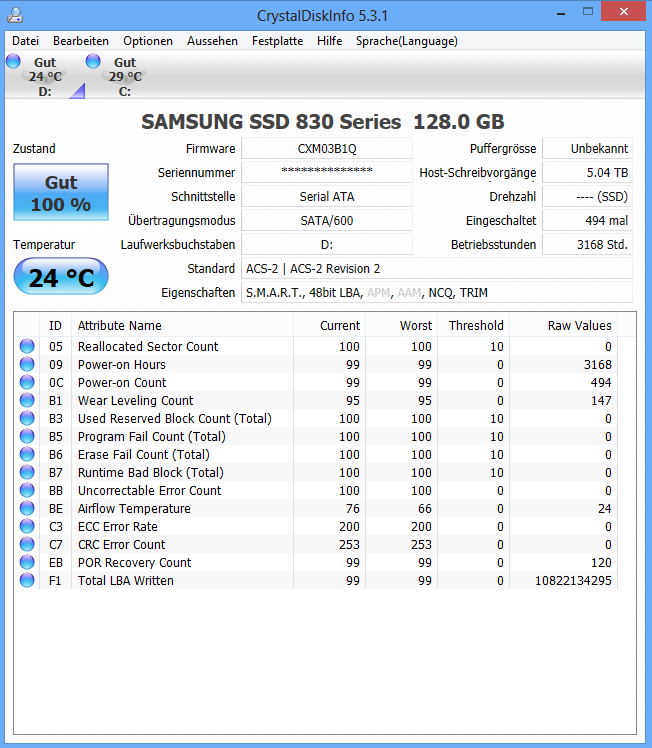
Task: Click the Worst column header
Action: (x=402, y=325)
